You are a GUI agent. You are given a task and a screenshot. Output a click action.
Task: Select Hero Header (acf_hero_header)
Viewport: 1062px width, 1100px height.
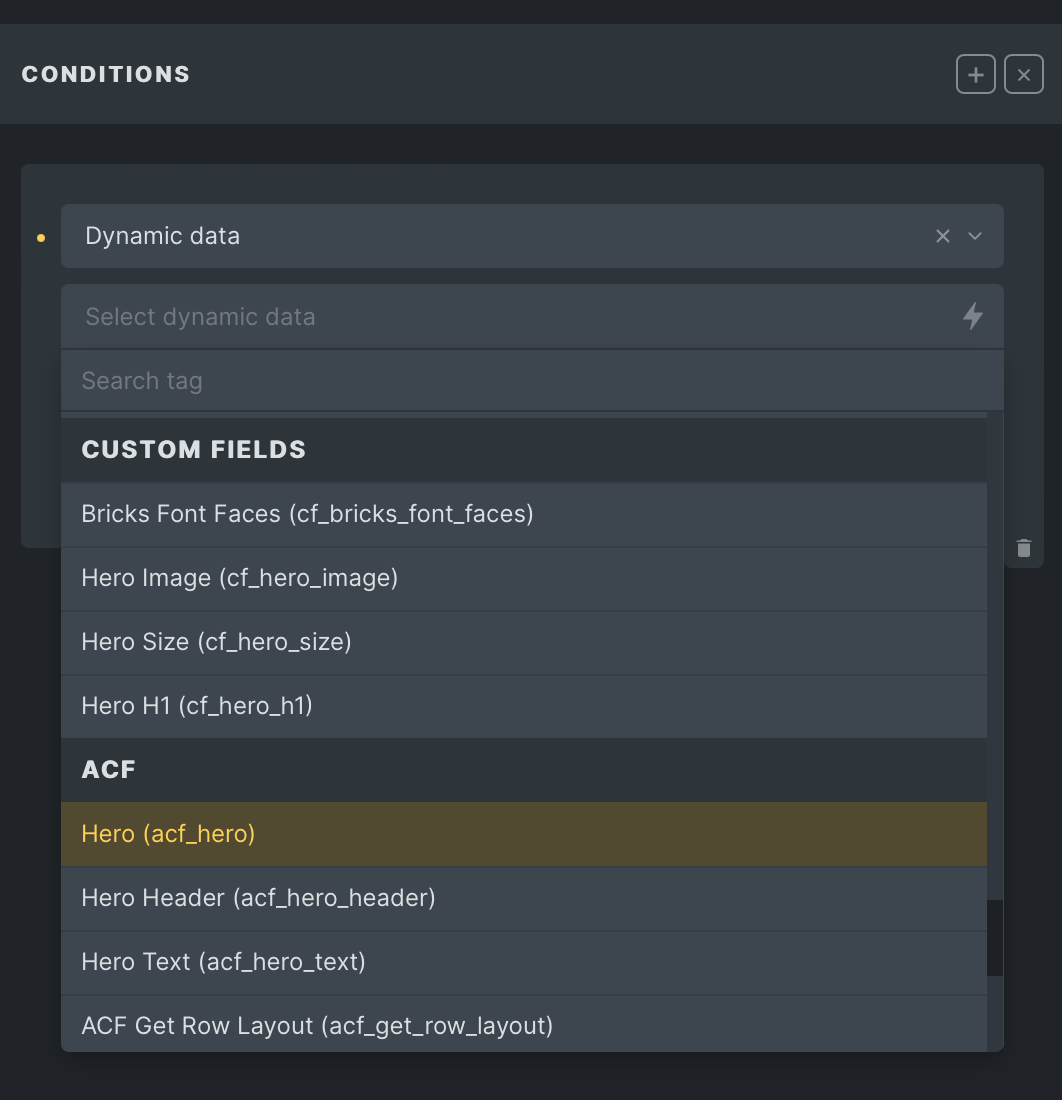pyautogui.click(x=524, y=898)
